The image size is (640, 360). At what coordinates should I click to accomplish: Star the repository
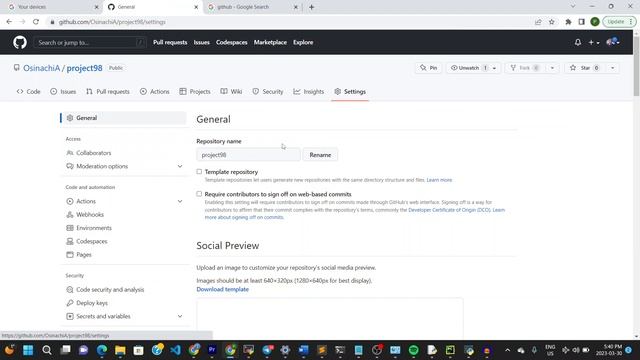(585, 68)
